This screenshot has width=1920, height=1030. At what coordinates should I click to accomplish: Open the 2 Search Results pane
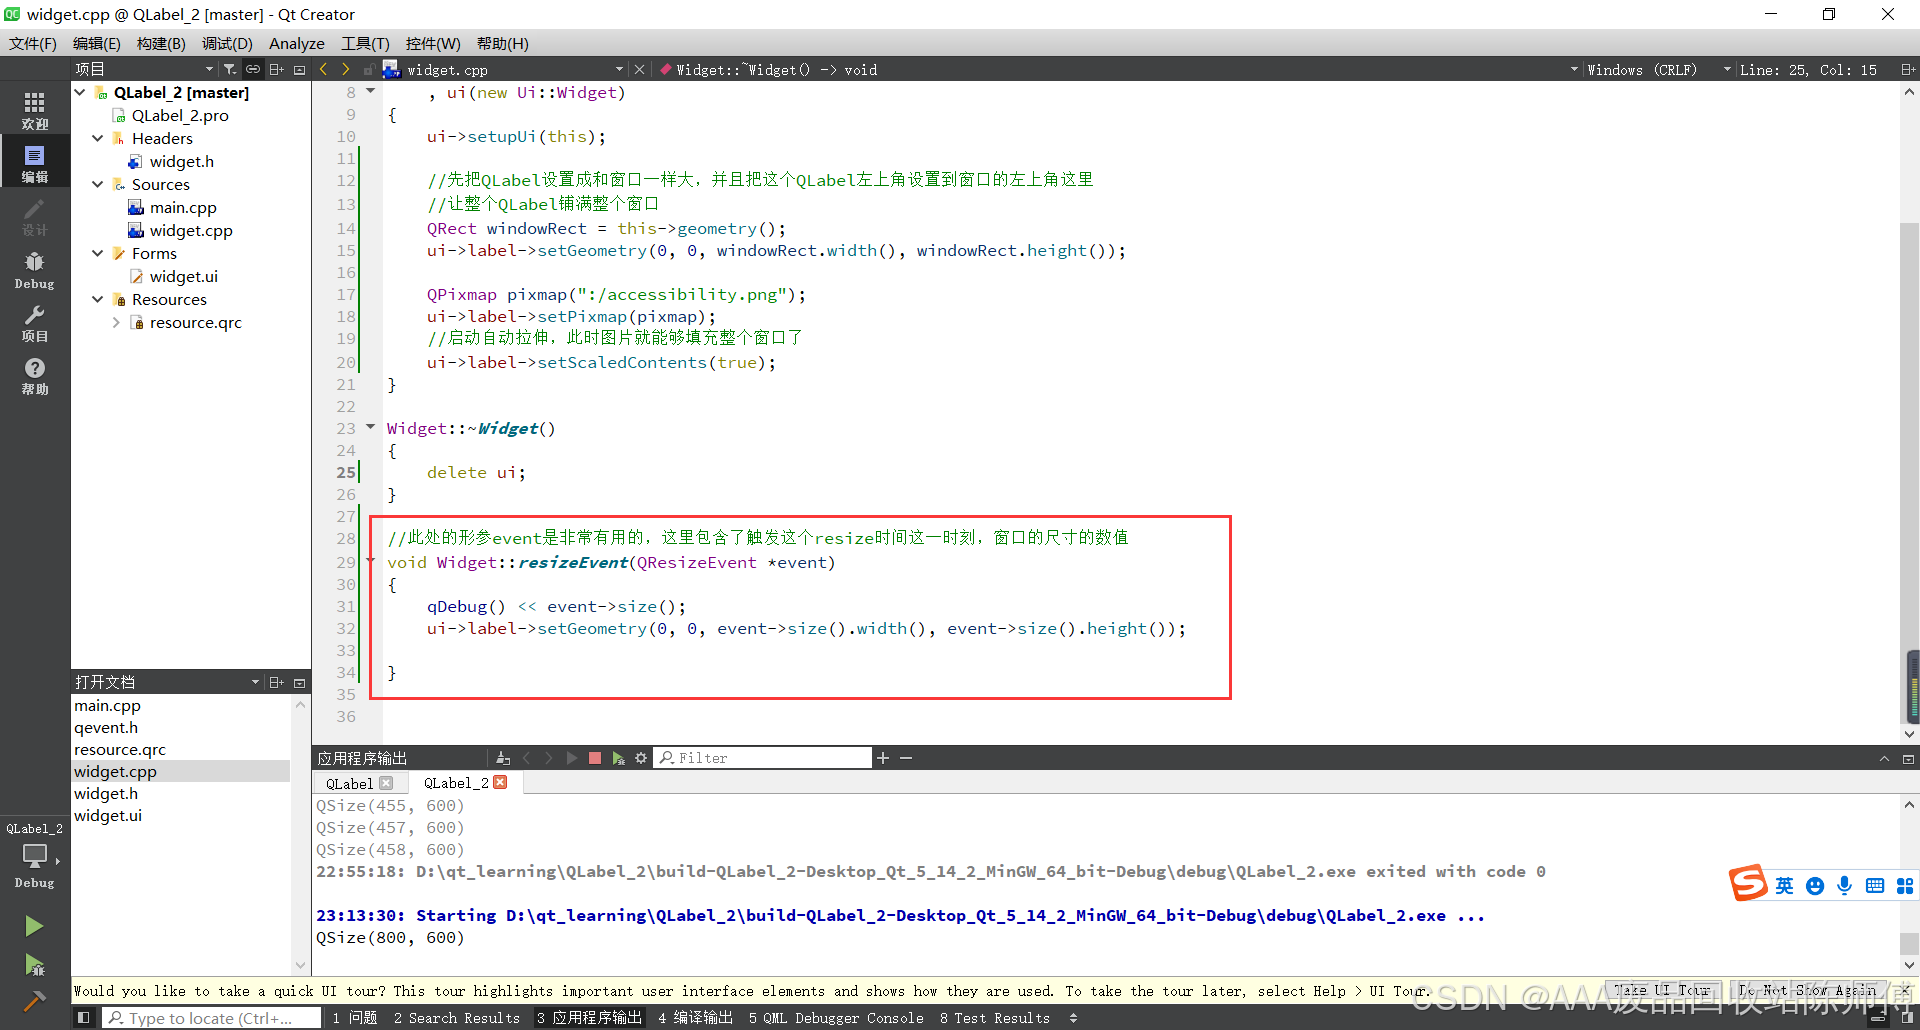pyautogui.click(x=457, y=1018)
